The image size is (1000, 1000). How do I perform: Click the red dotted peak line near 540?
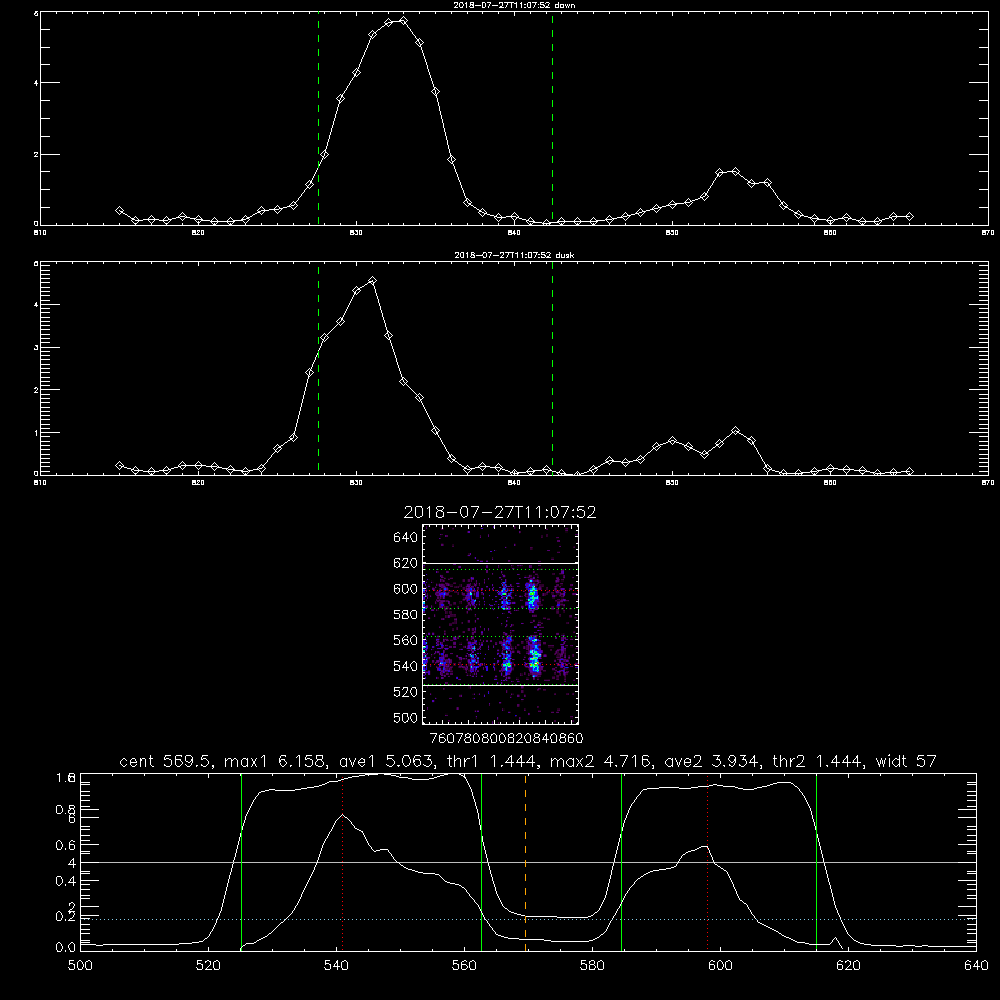[x=342, y=862]
